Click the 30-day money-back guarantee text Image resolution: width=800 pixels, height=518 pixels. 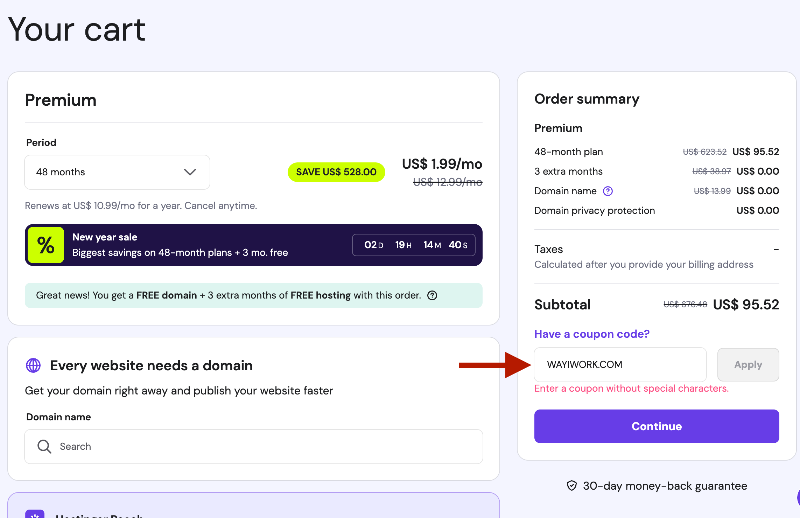[665, 486]
